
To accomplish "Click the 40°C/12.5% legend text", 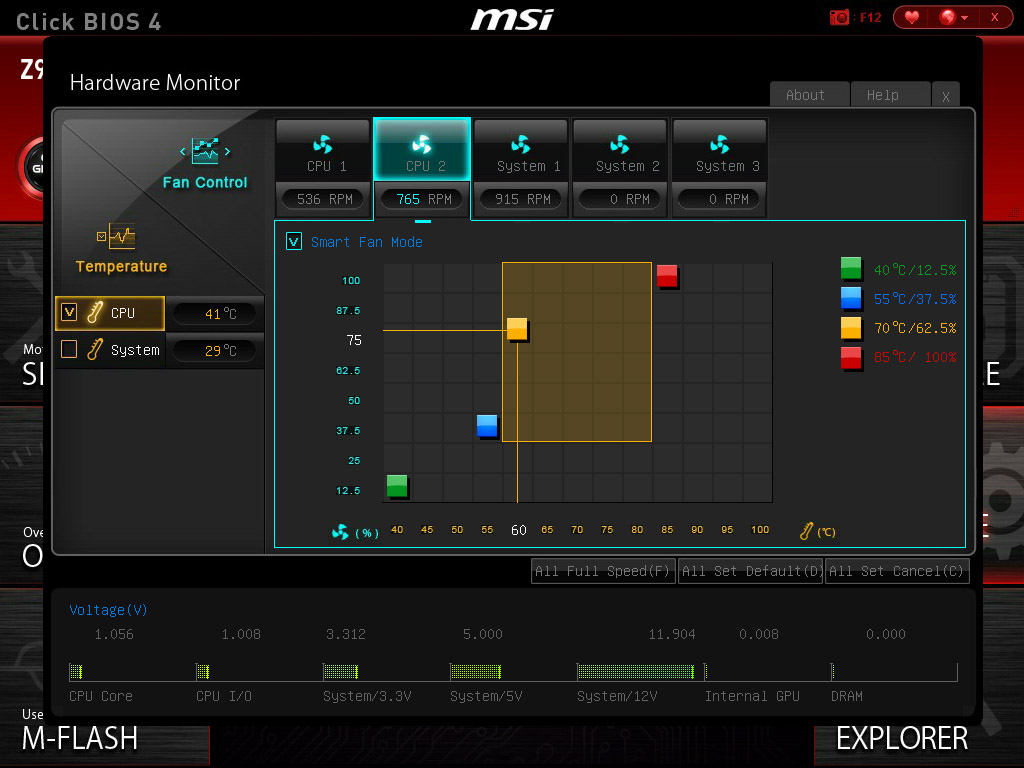I will pyautogui.click(x=915, y=270).
